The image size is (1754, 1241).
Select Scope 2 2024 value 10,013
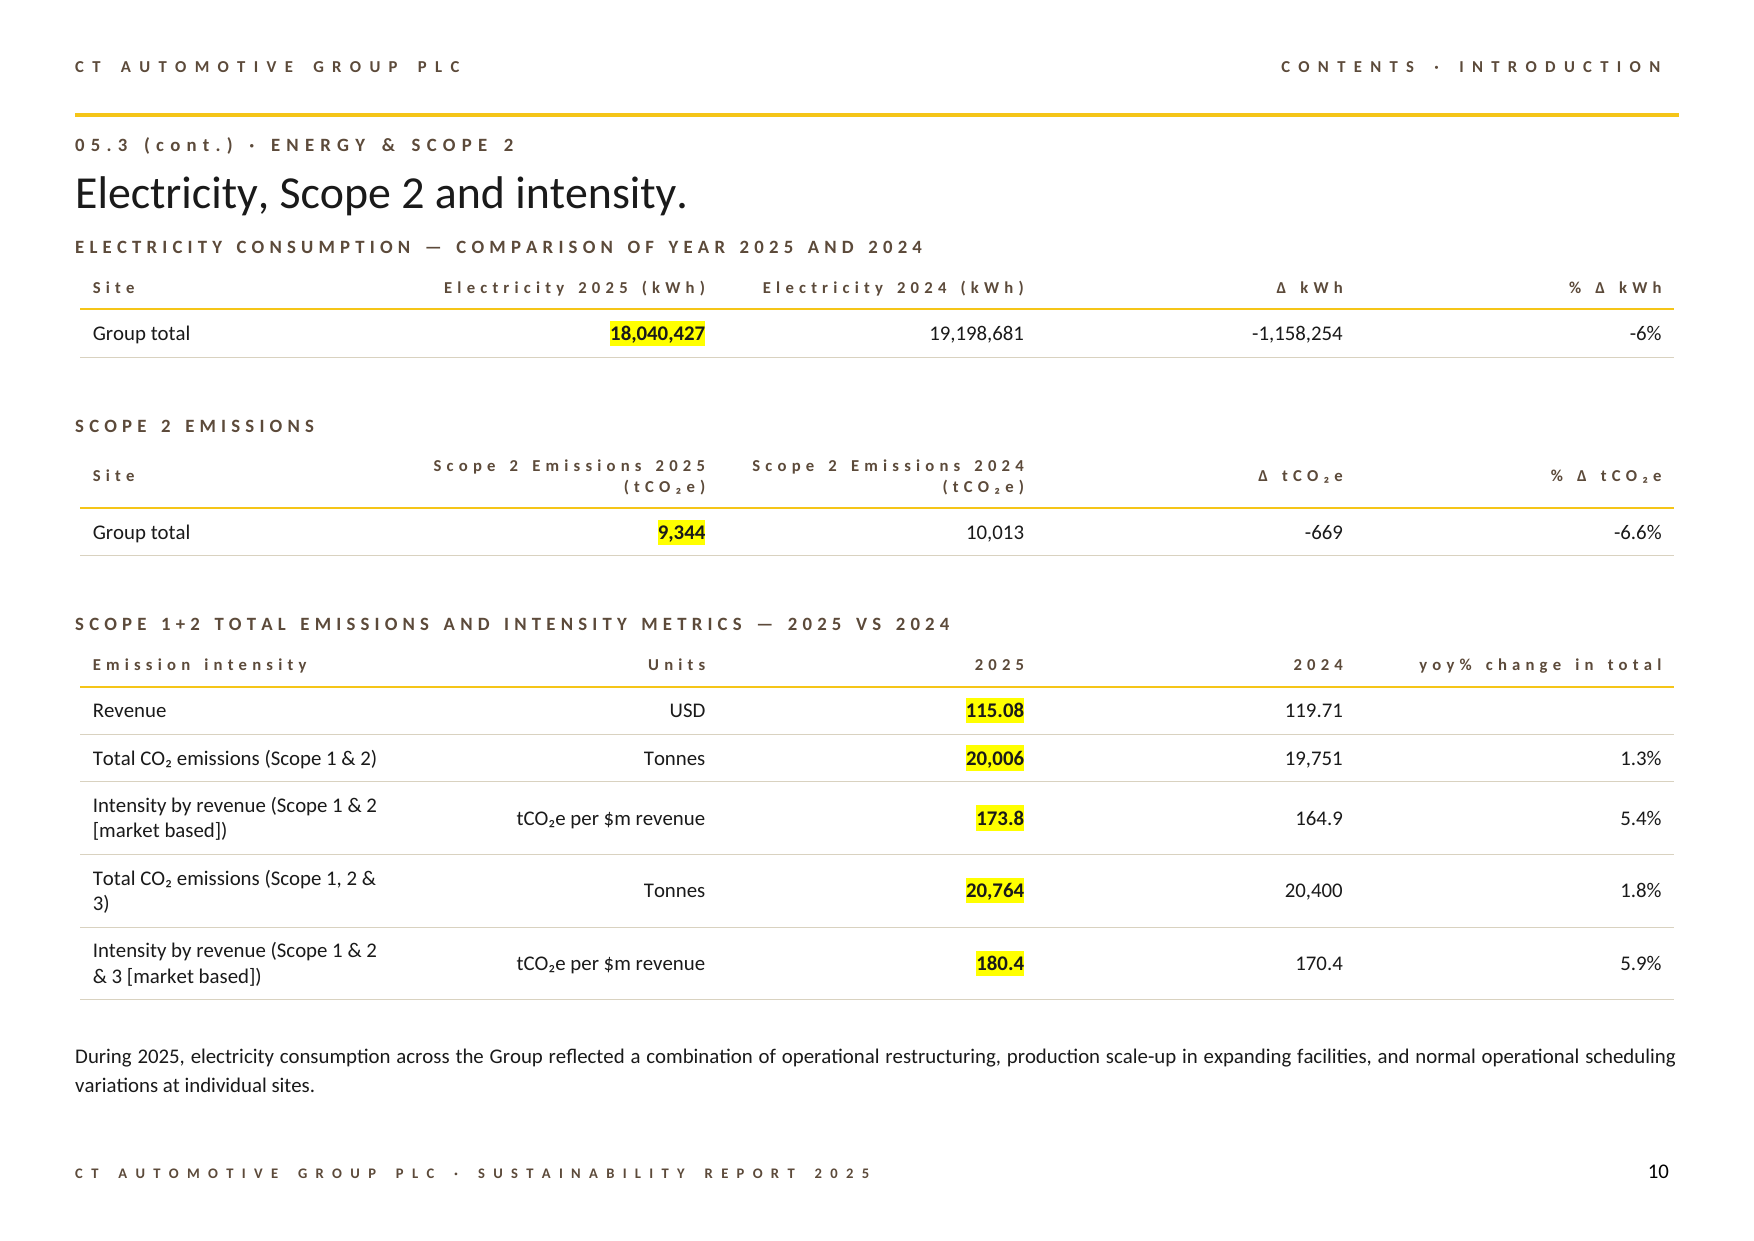995,533
